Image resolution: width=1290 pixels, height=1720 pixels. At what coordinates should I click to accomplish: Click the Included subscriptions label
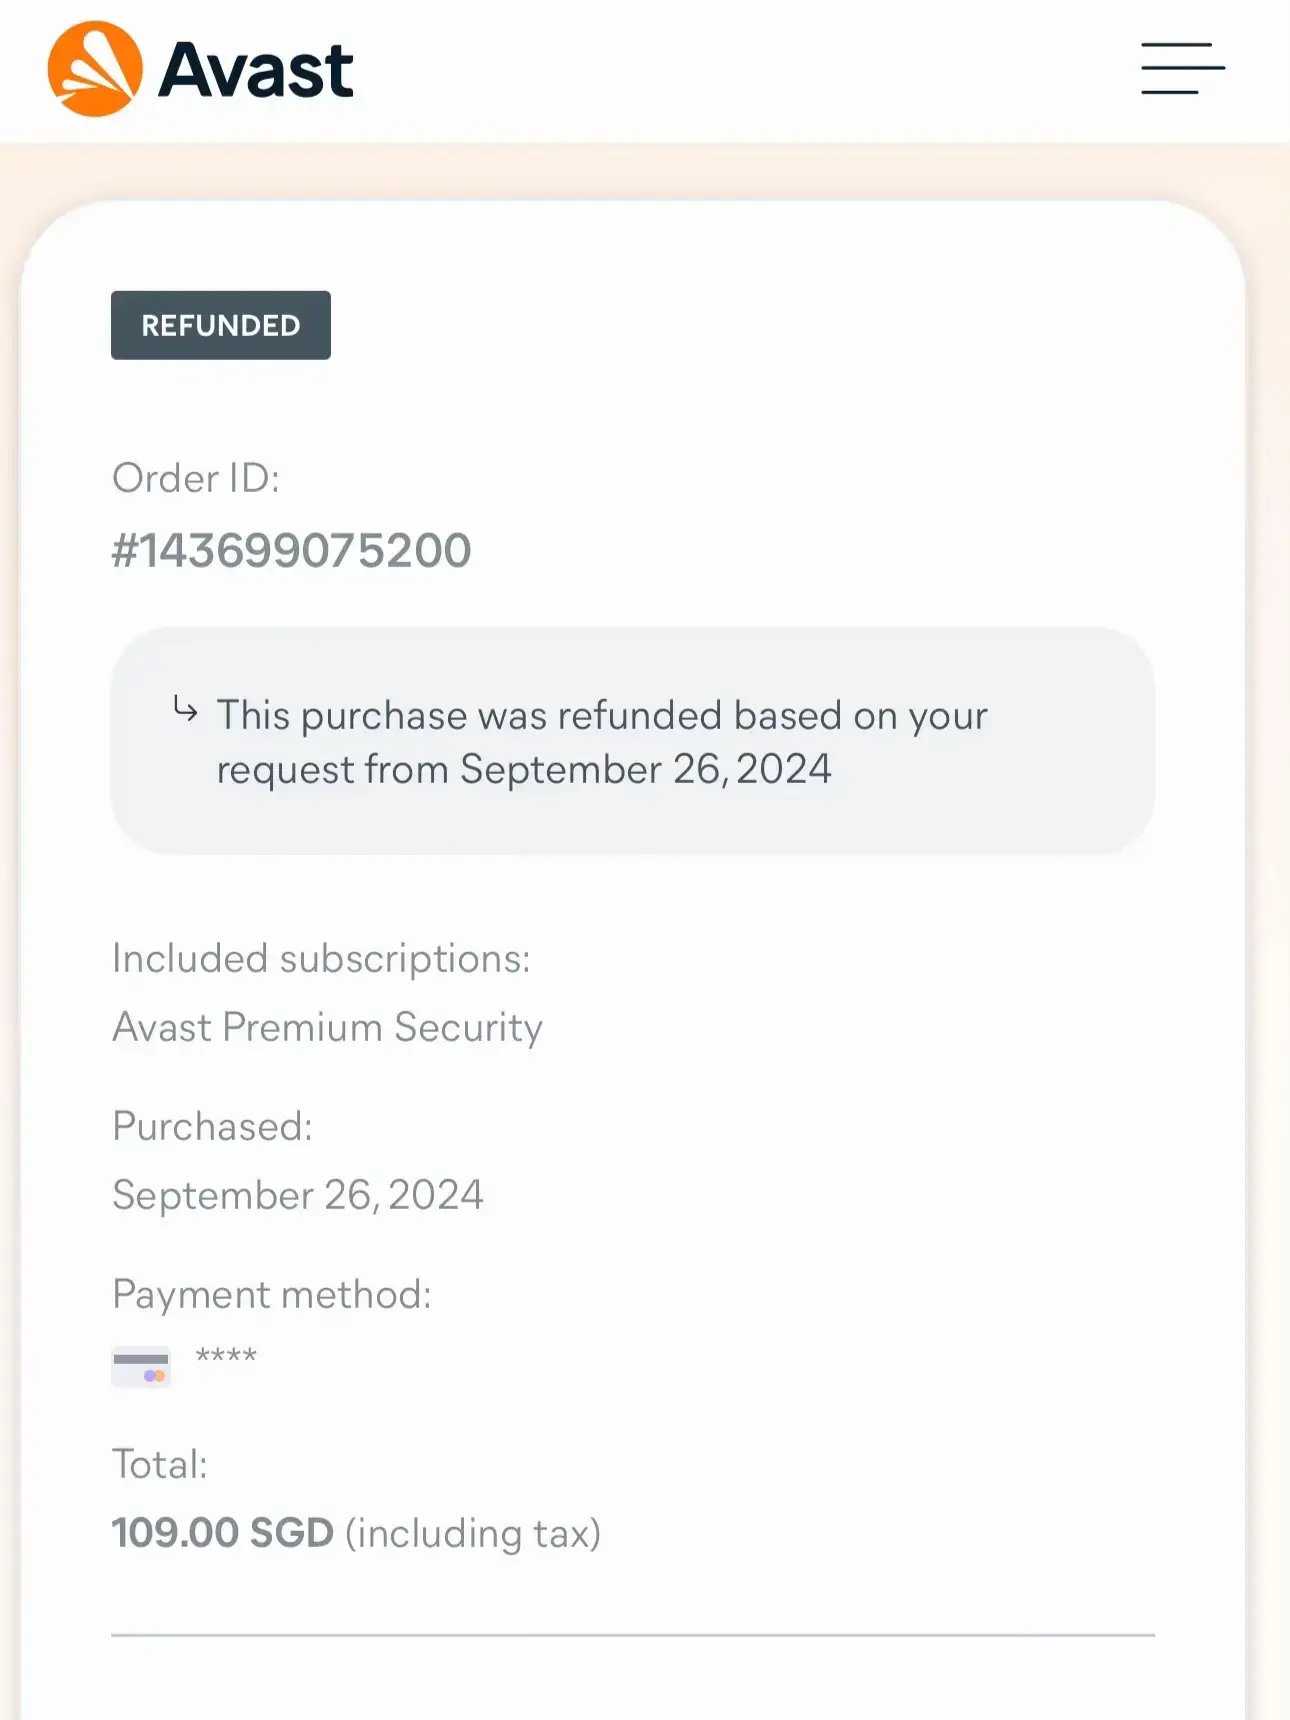(x=321, y=958)
